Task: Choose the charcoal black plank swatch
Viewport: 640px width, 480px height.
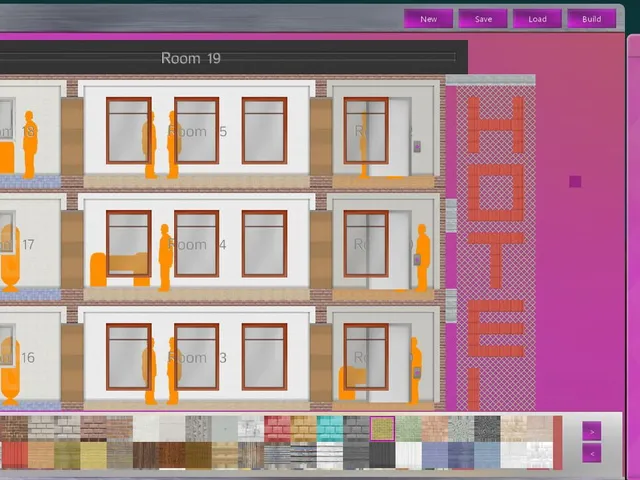Action: pyautogui.click(x=382, y=455)
